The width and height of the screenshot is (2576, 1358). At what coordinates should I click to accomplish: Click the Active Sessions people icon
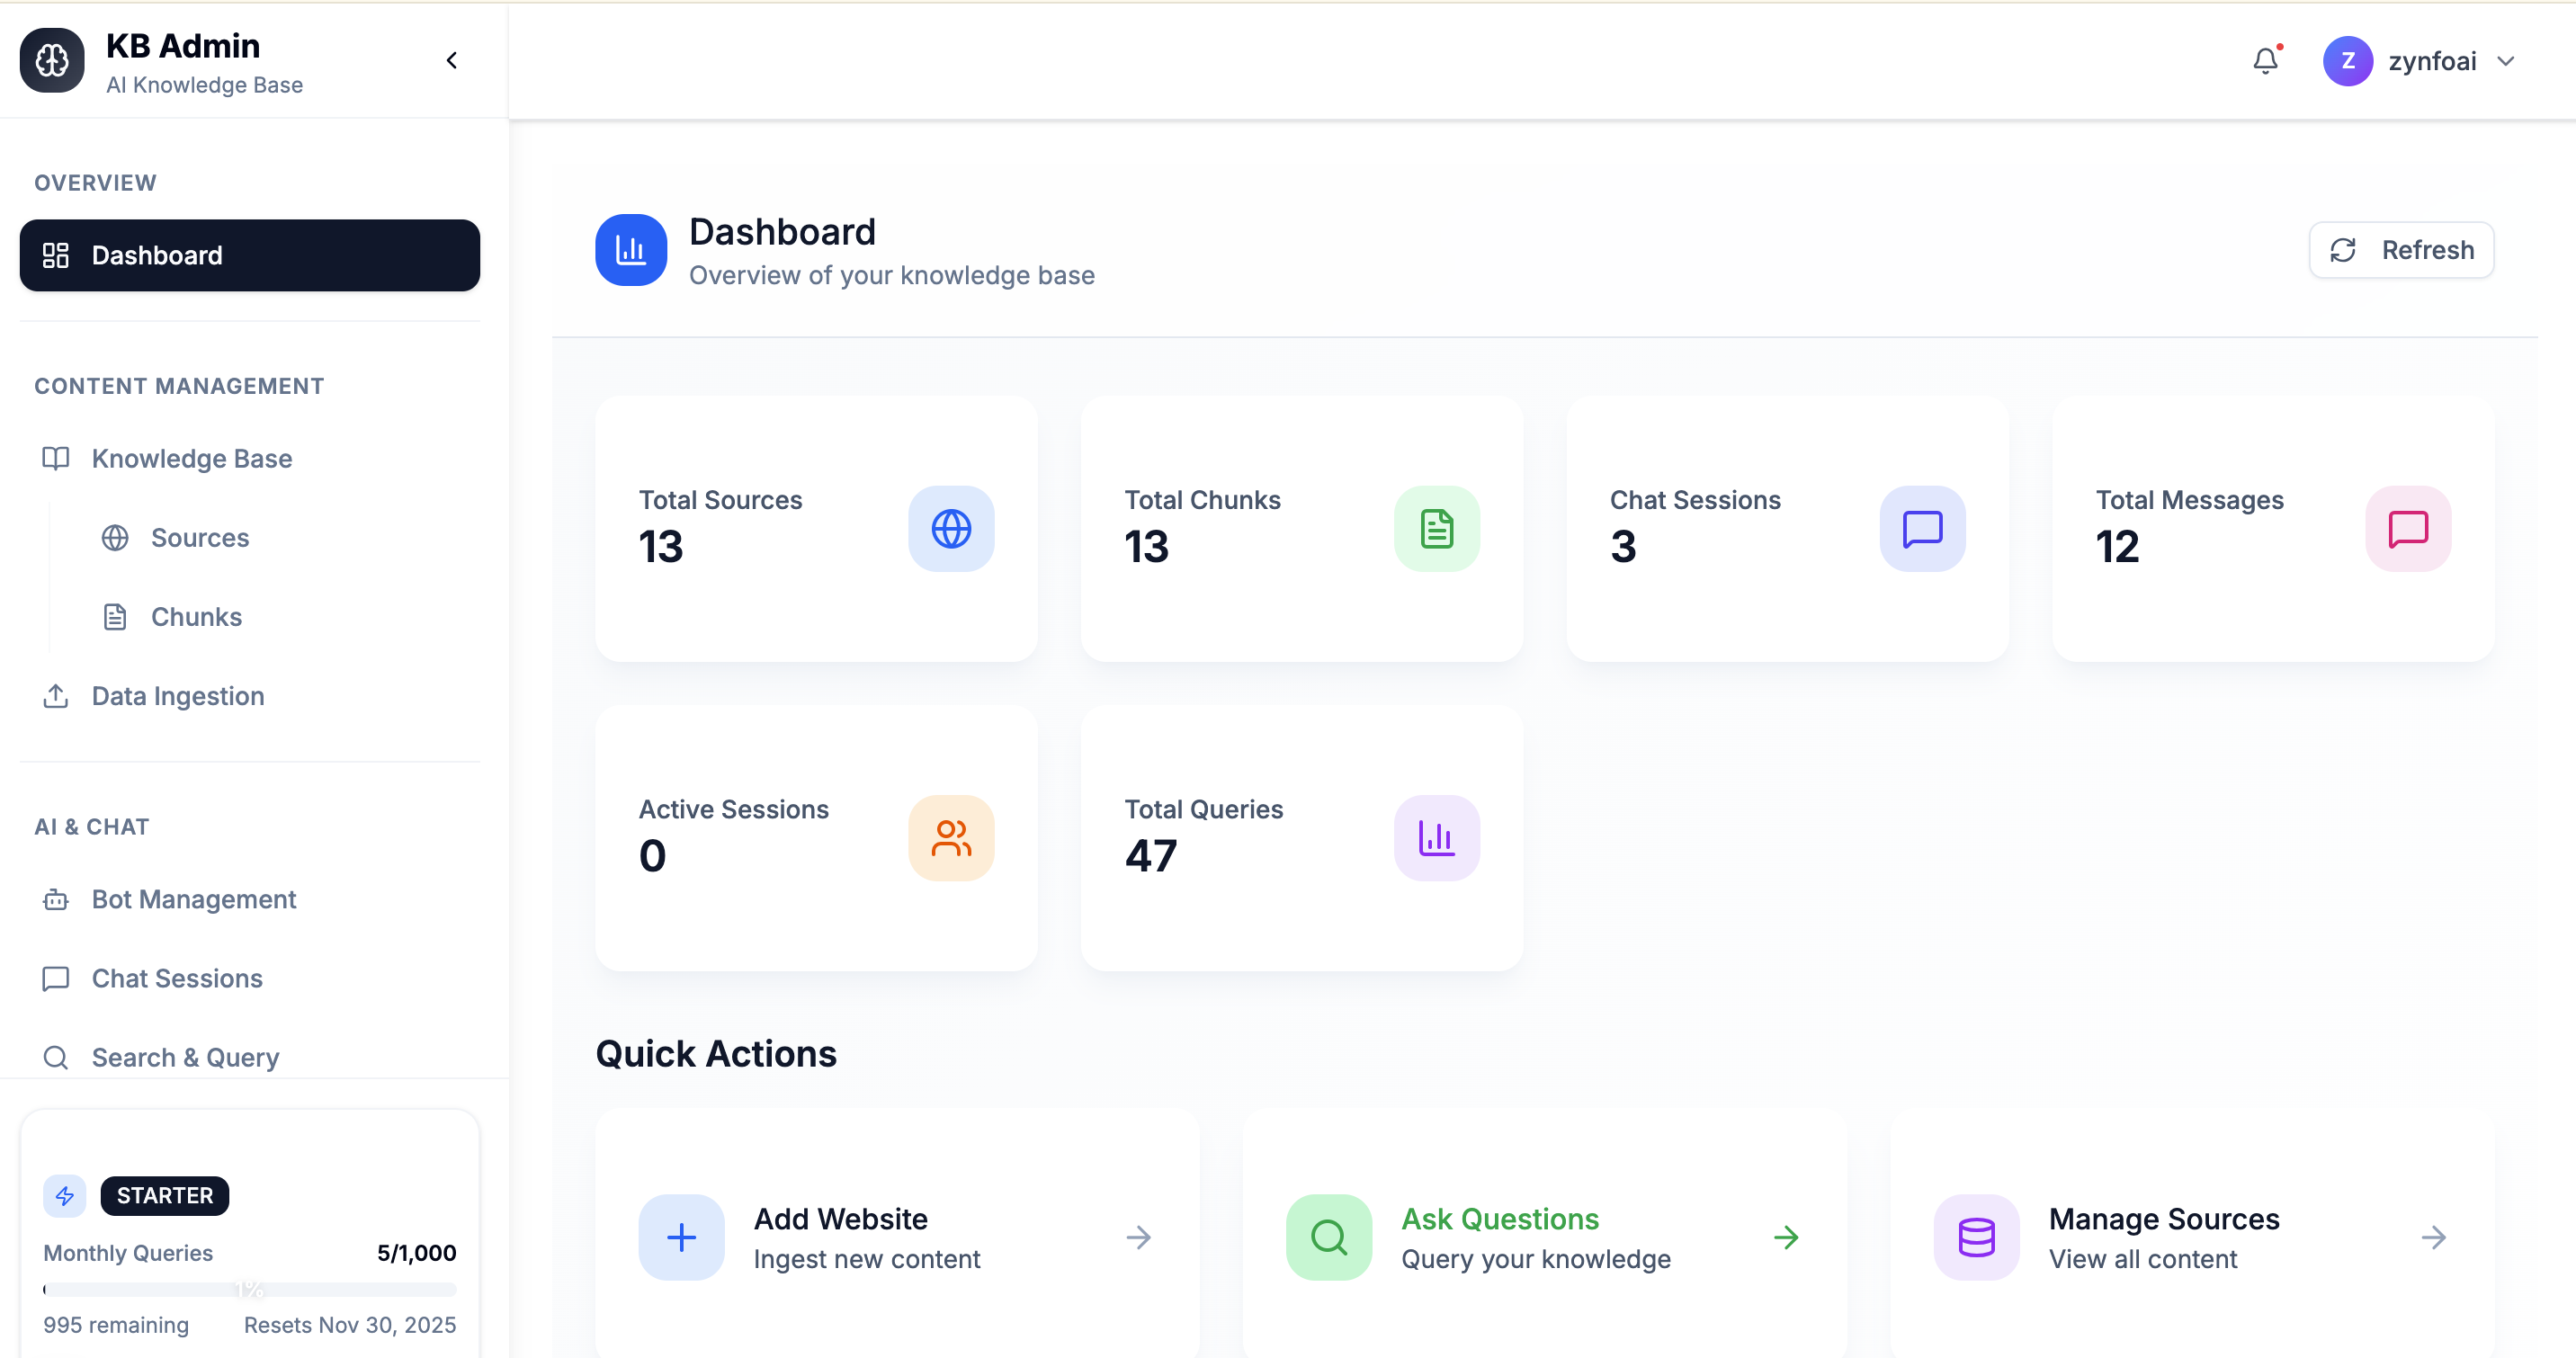[951, 838]
